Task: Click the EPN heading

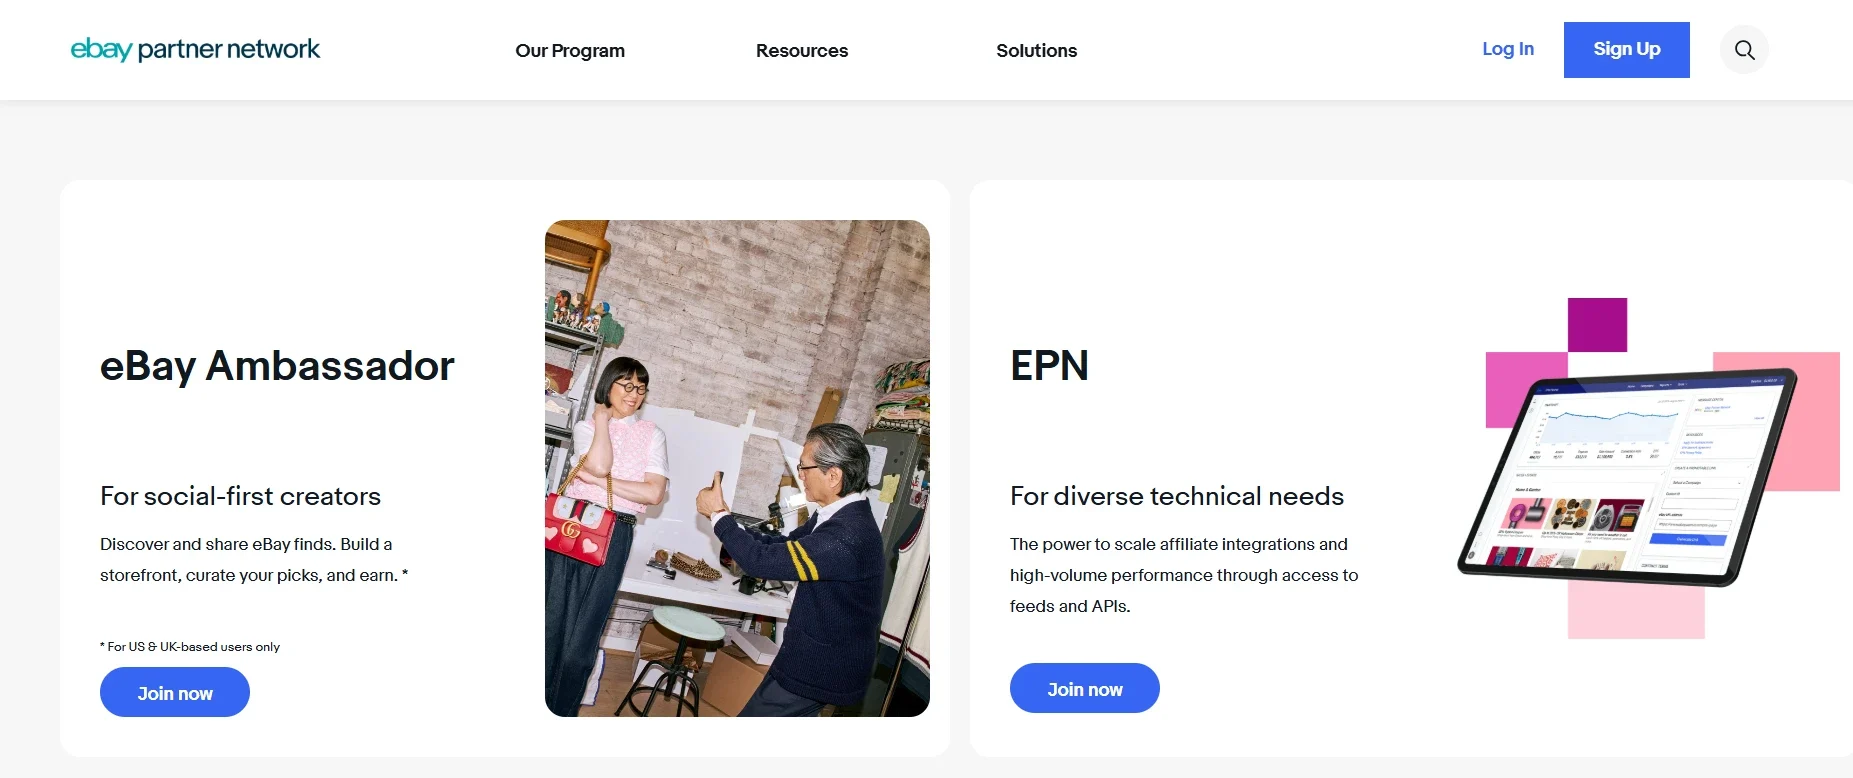Action: pyautogui.click(x=1049, y=366)
